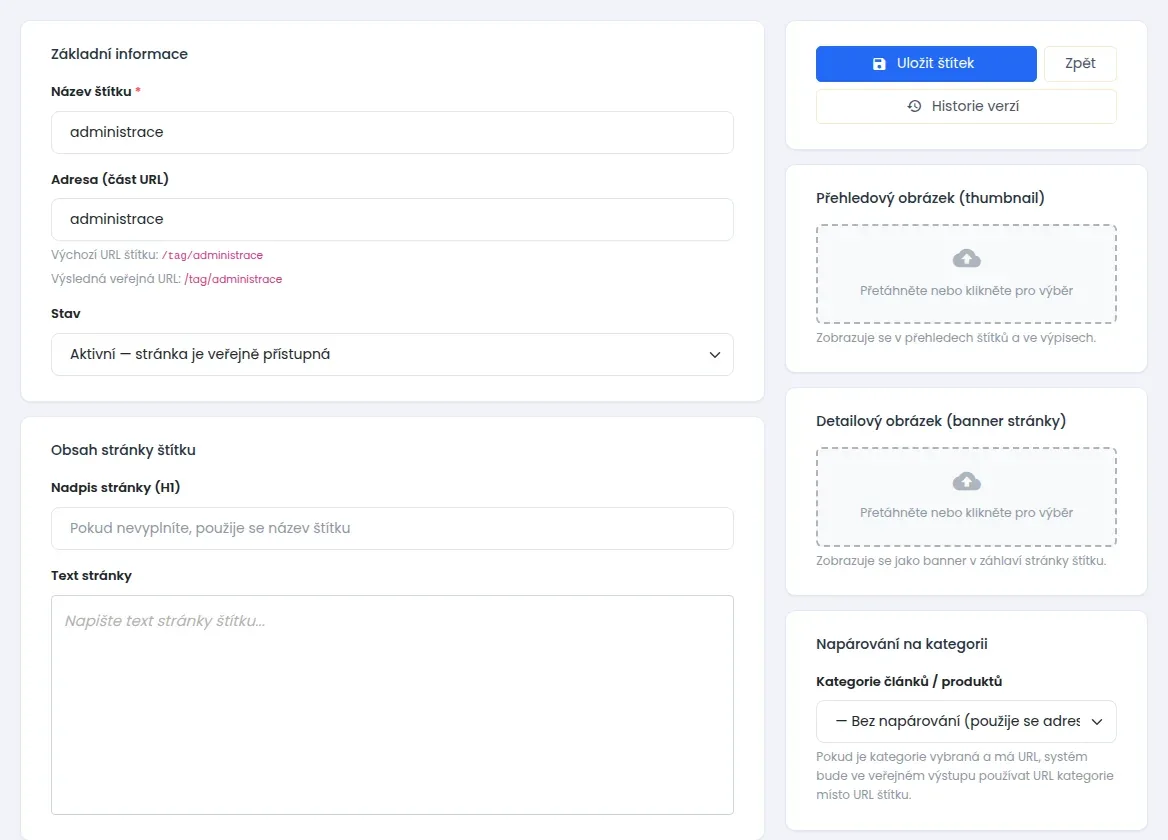Viewport: 1168px width, 840px height.
Task: Click the Kategorie článků / produktů label
Action: click(x=909, y=681)
